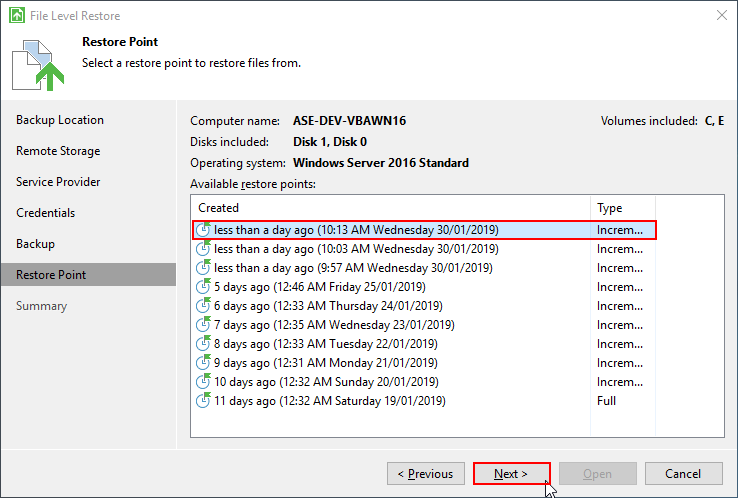This screenshot has height=498, width=738.
Task: Click the File Level Restore title bar icon
Action: tap(17, 15)
